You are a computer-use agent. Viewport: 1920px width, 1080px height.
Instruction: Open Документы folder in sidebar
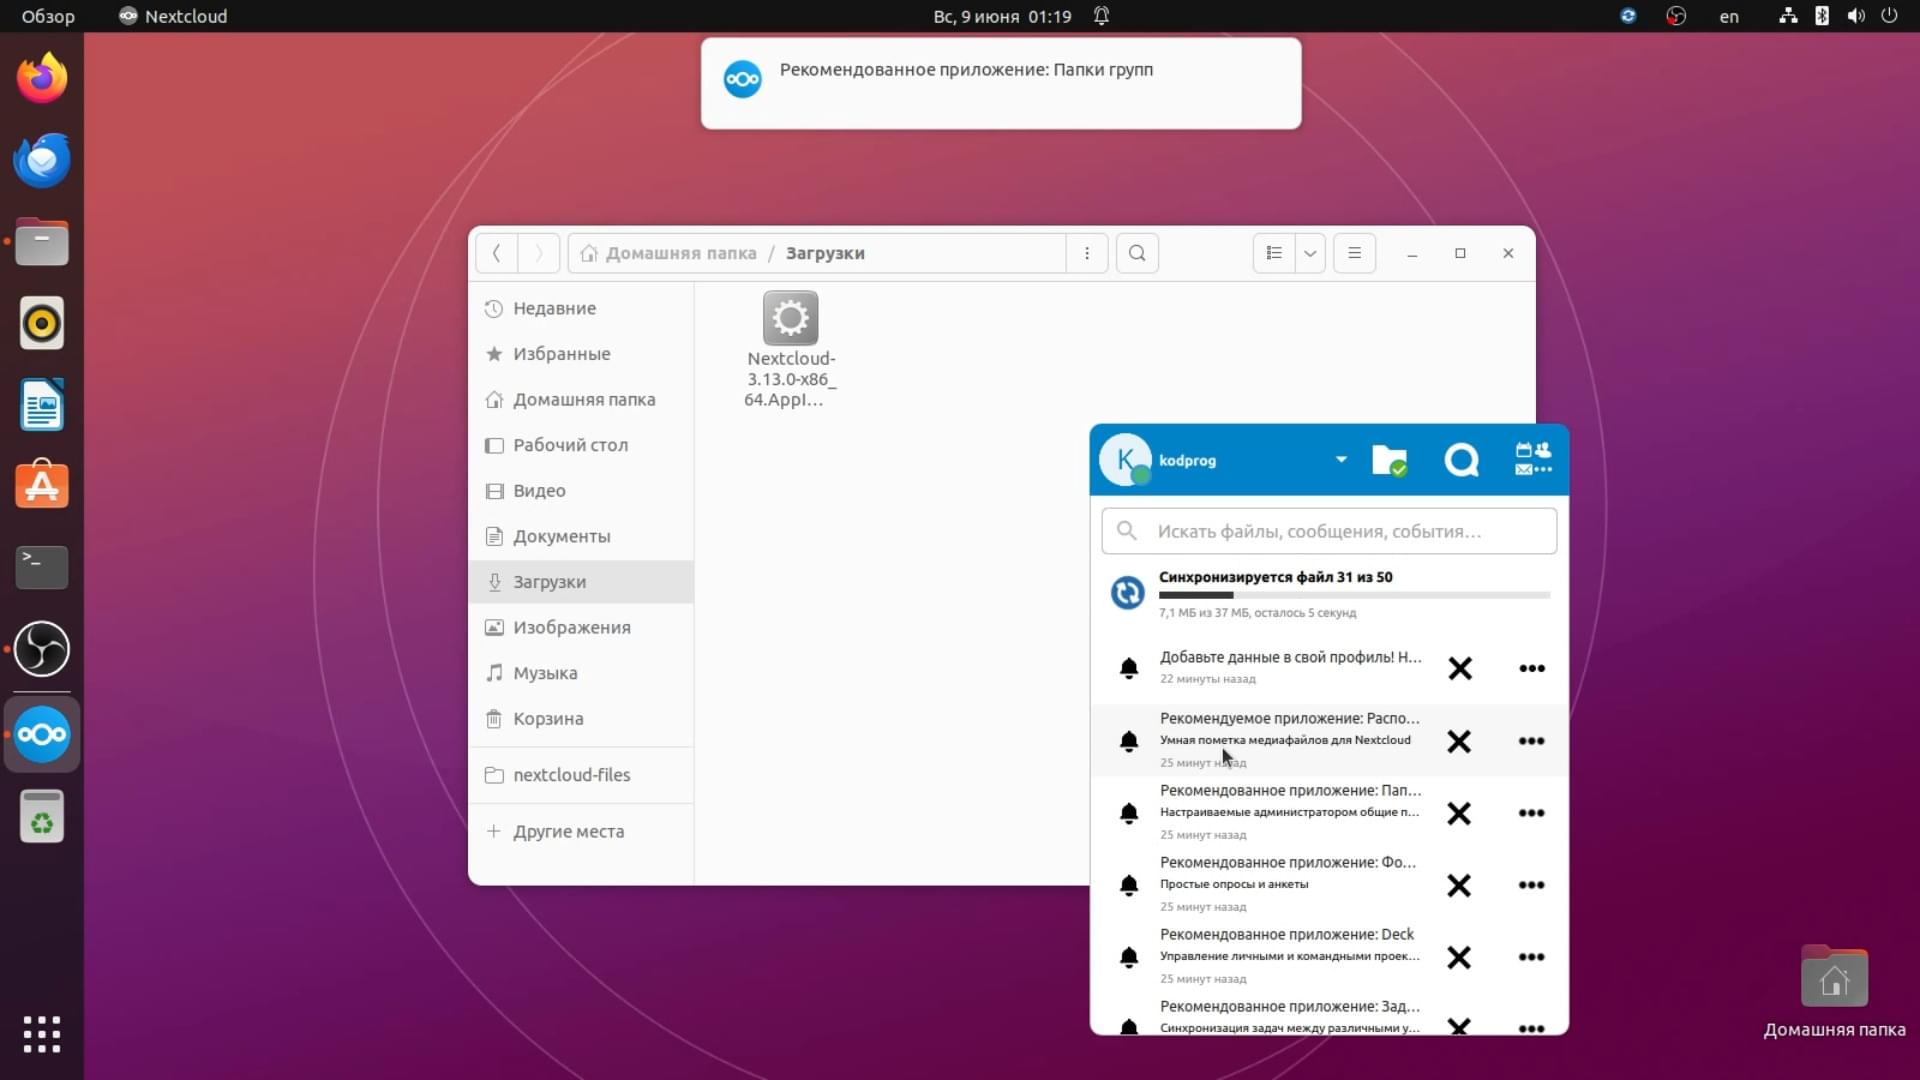[x=581, y=536]
